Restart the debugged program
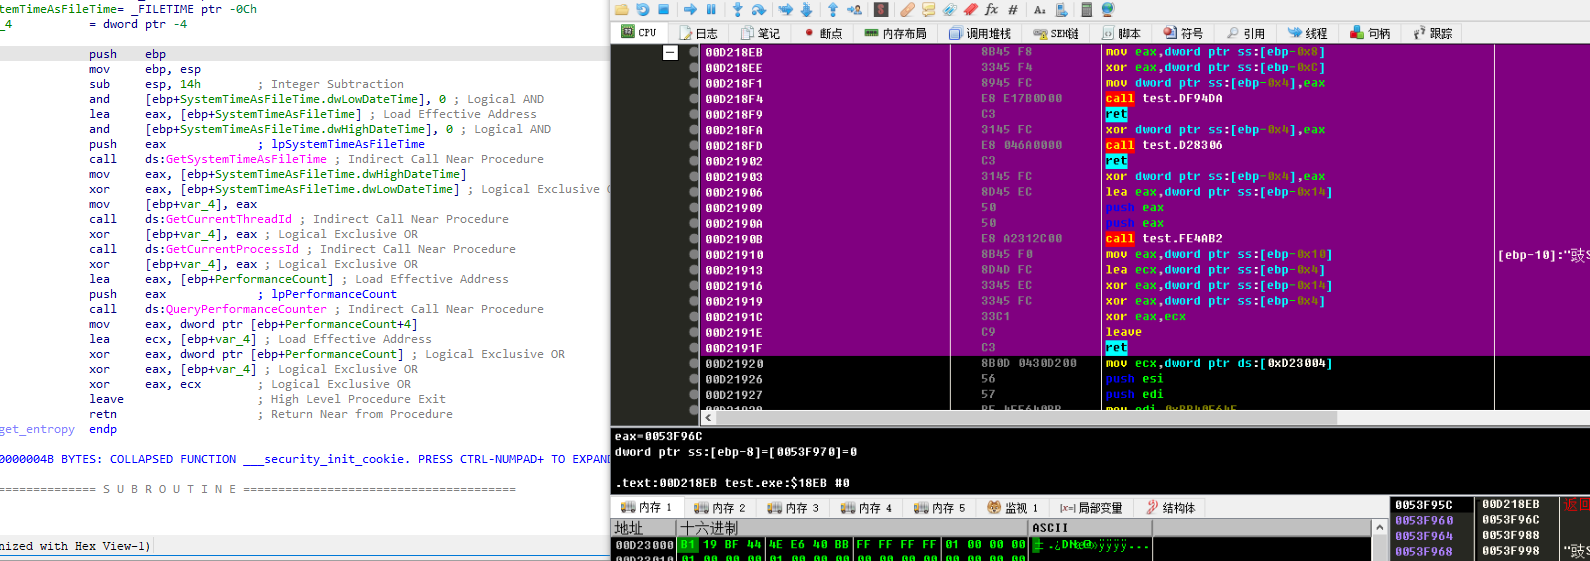 pyautogui.click(x=642, y=9)
